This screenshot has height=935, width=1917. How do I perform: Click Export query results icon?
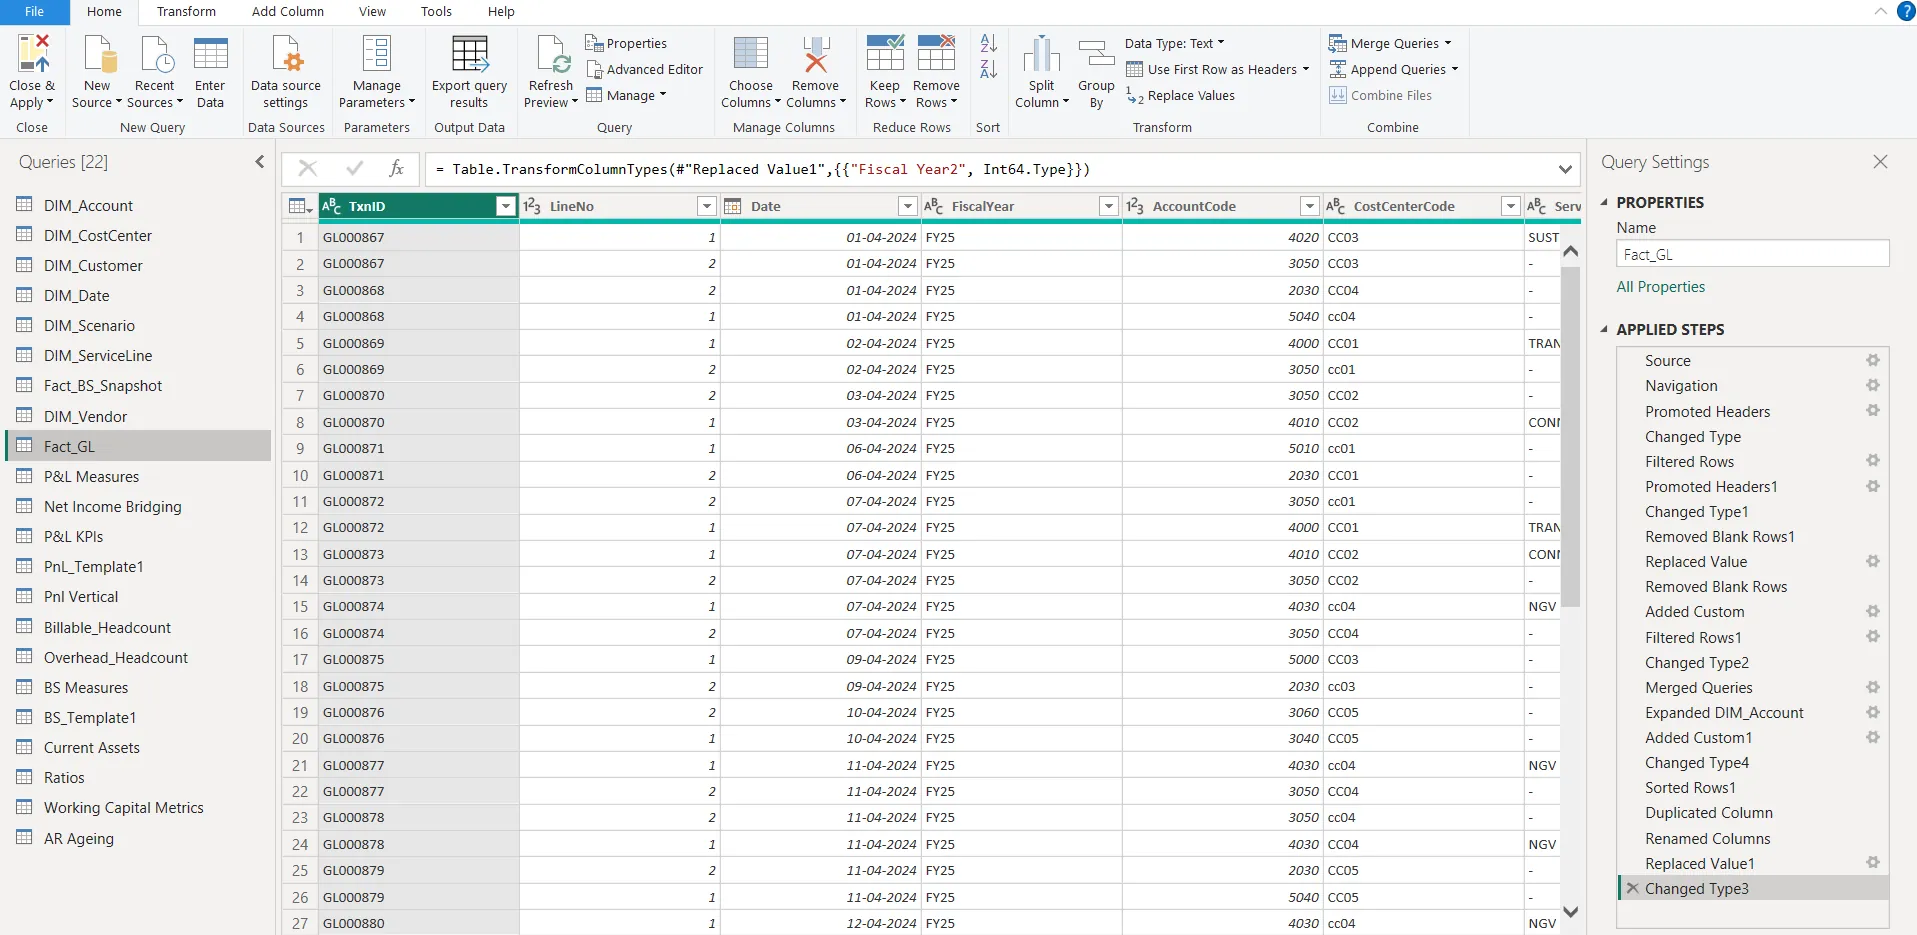[x=469, y=53]
